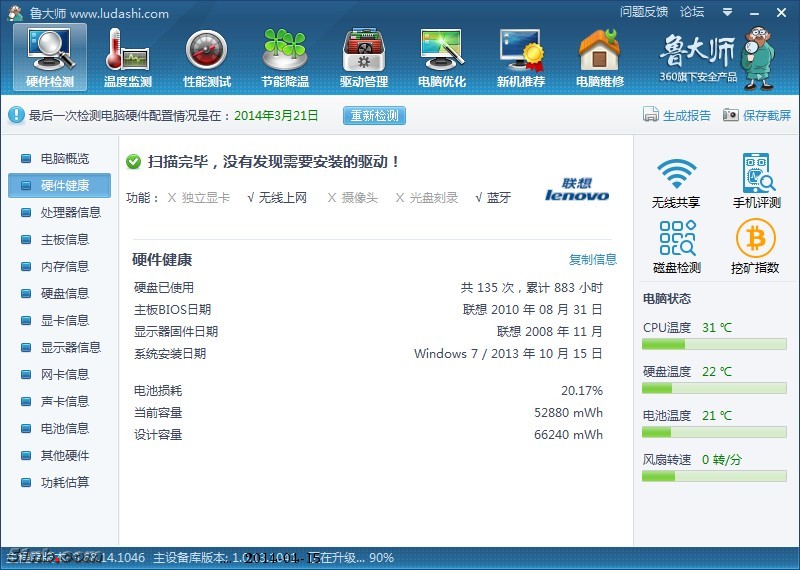Click the CPU温度 temperature bar
This screenshot has width=800, height=570.
tap(714, 344)
